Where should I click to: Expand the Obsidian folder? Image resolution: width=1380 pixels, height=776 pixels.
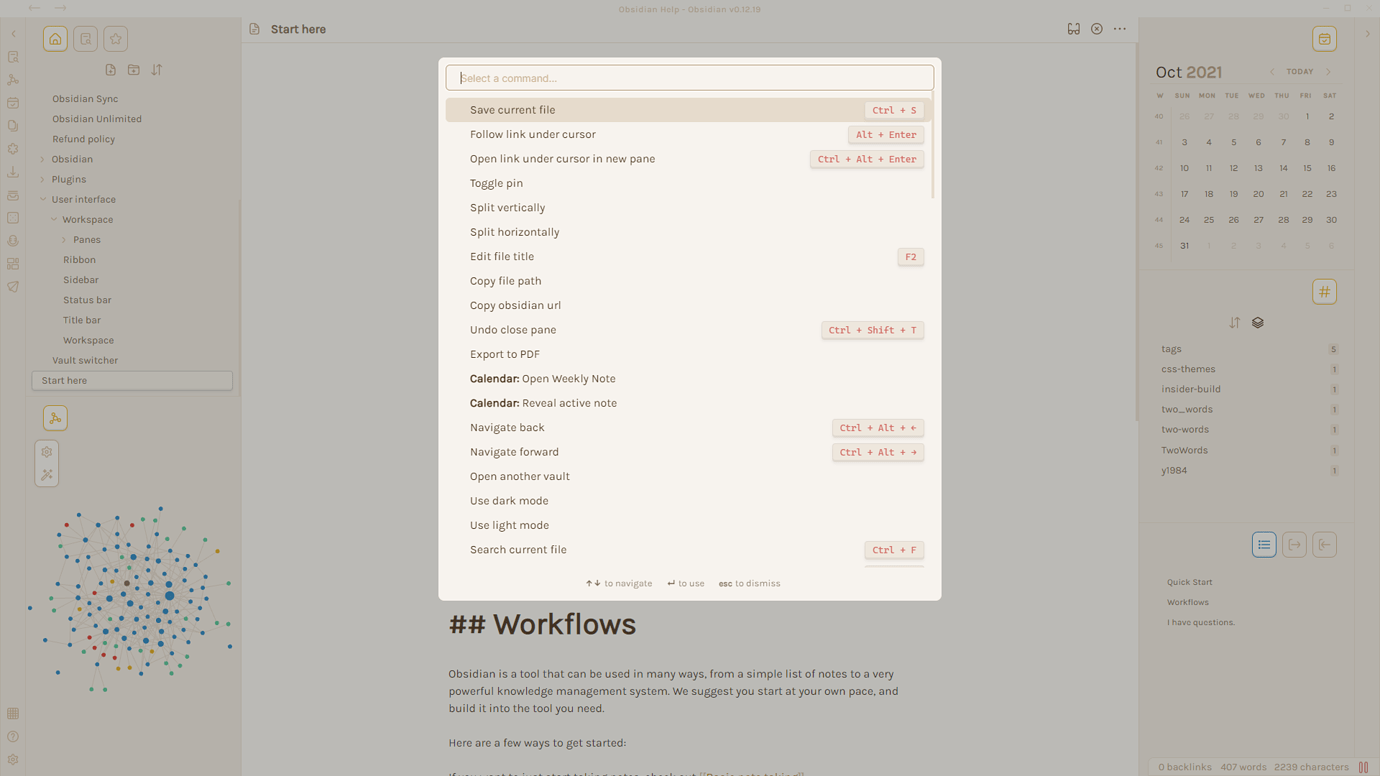tap(42, 159)
